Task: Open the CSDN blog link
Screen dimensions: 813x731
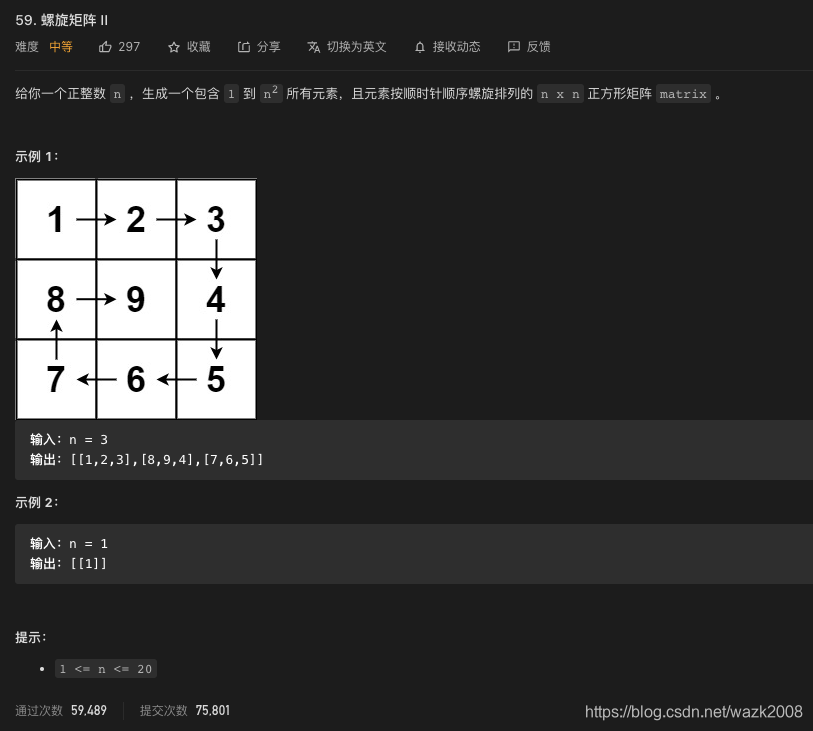Action: tap(694, 712)
